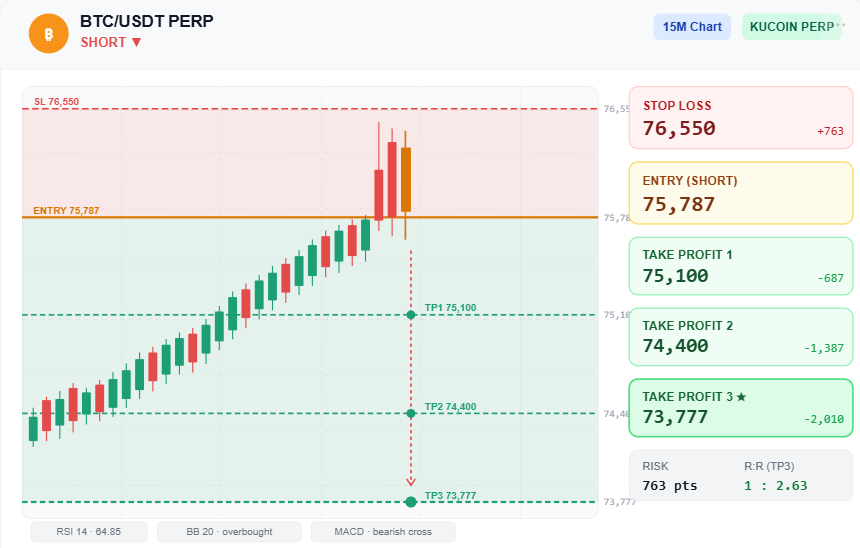The width and height of the screenshot is (860, 548).
Task: Click the TP1 75,100 marker dot
Action: [x=411, y=315]
